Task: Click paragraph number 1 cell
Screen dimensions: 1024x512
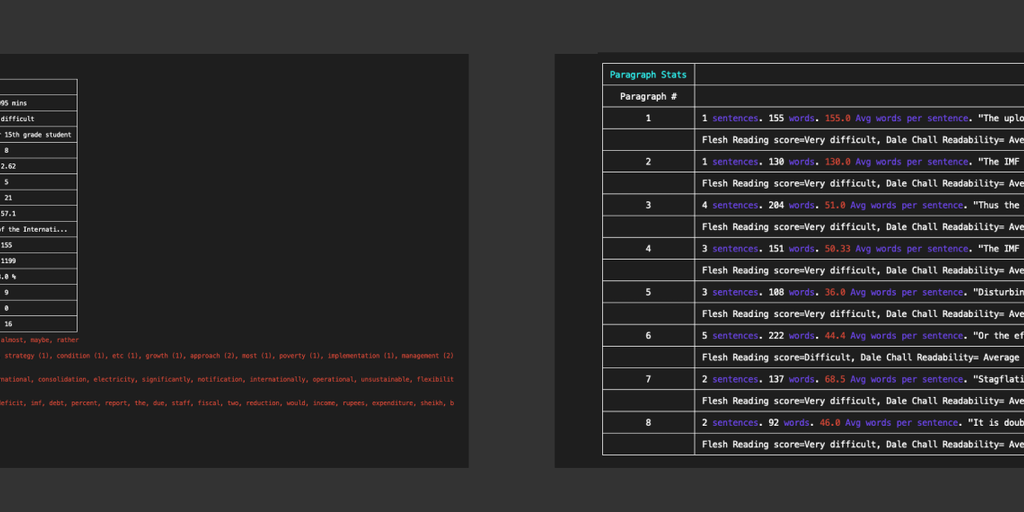Action: tap(648, 118)
